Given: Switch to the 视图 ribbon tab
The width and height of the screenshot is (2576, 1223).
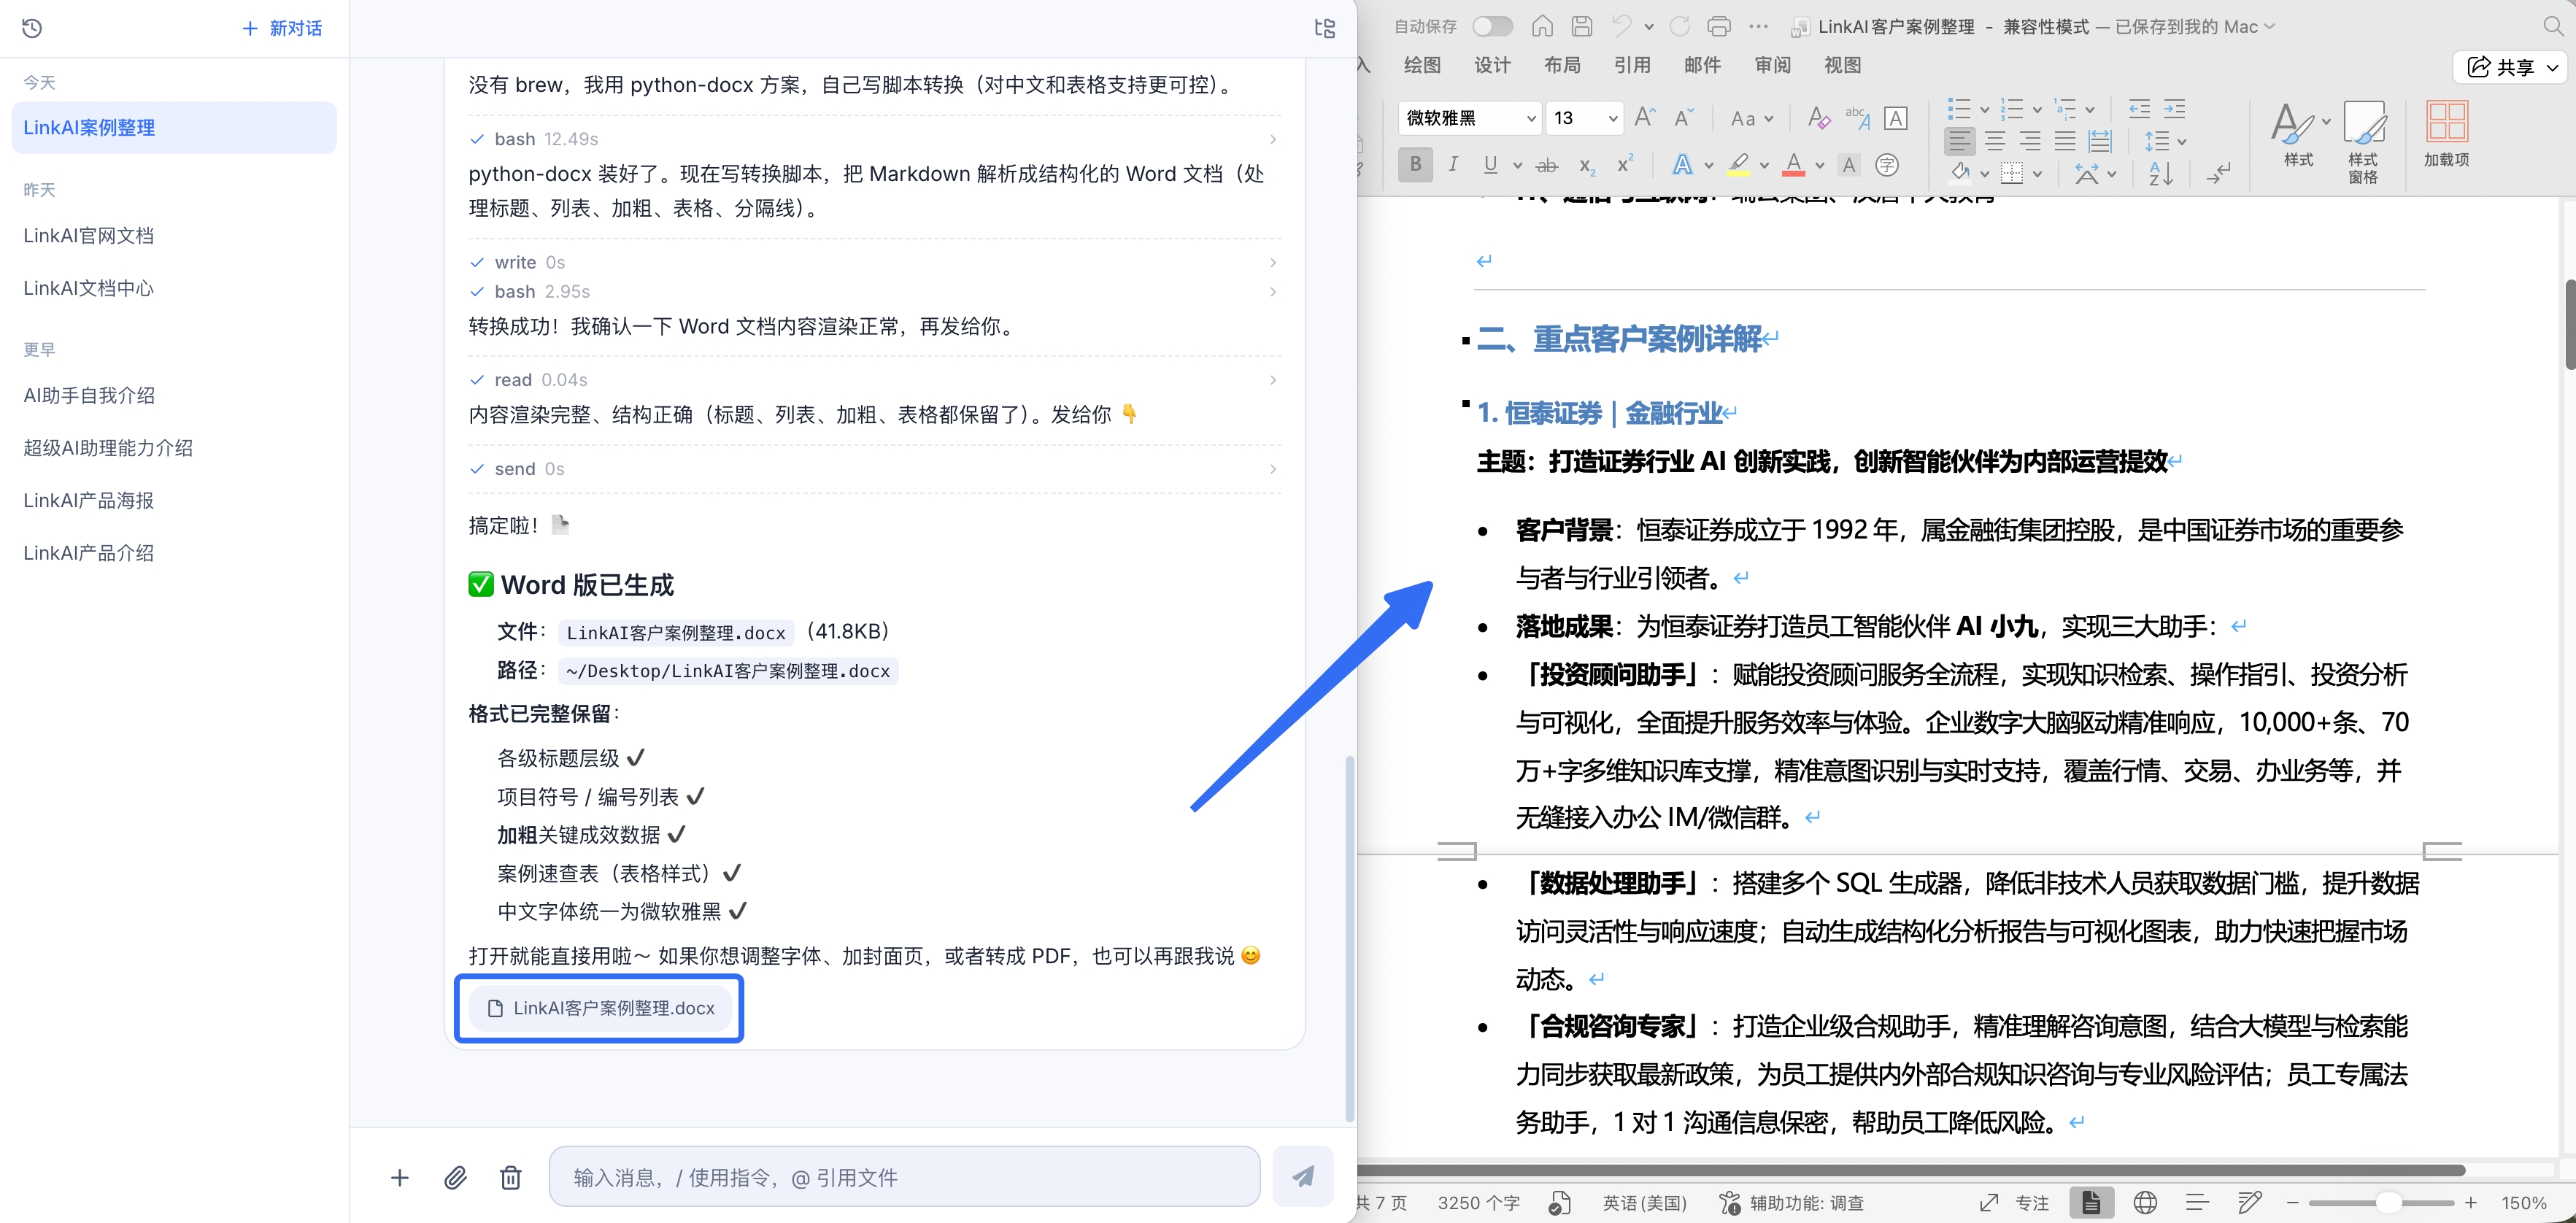Looking at the screenshot, I should pos(1842,65).
